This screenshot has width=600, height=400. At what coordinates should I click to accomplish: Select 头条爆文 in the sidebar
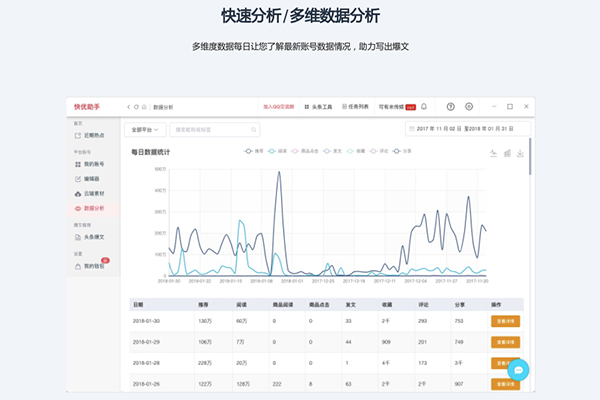pyautogui.click(x=92, y=237)
